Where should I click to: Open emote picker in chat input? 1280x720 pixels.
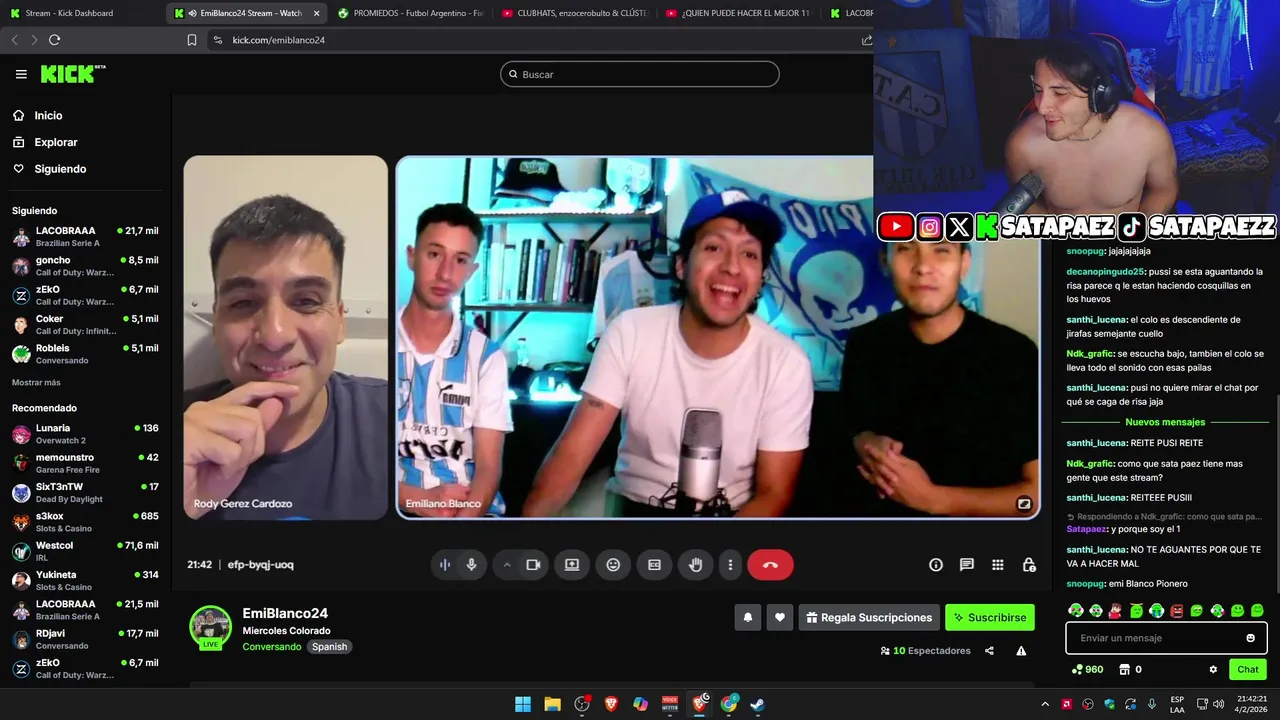coord(1250,638)
